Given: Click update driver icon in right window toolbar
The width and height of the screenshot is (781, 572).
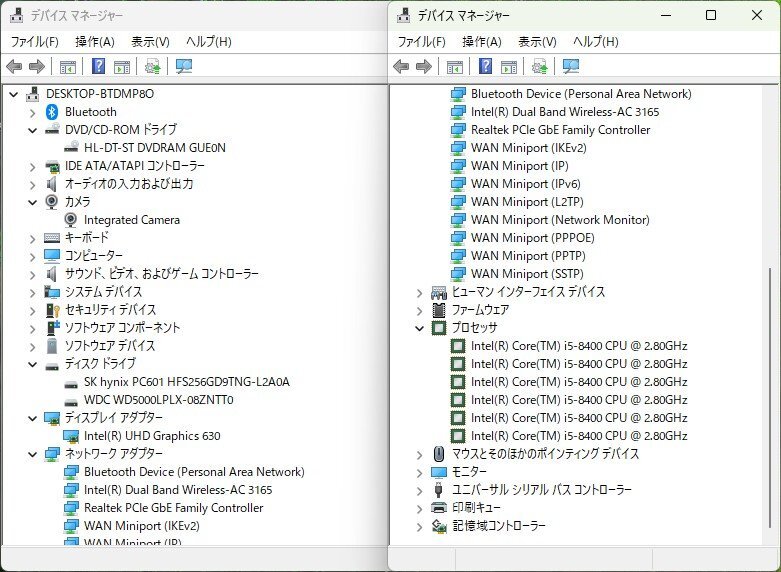Looking at the screenshot, I should pyautogui.click(x=539, y=66).
